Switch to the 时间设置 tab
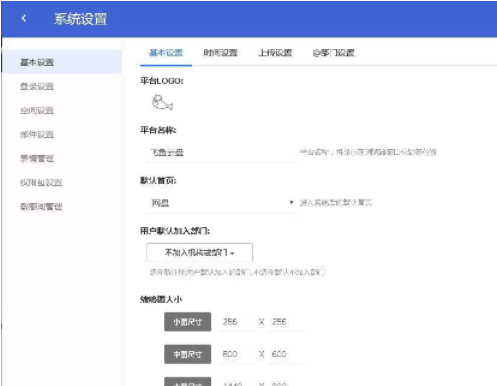The height and width of the screenshot is (386, 497). click(x=220, y=53)
